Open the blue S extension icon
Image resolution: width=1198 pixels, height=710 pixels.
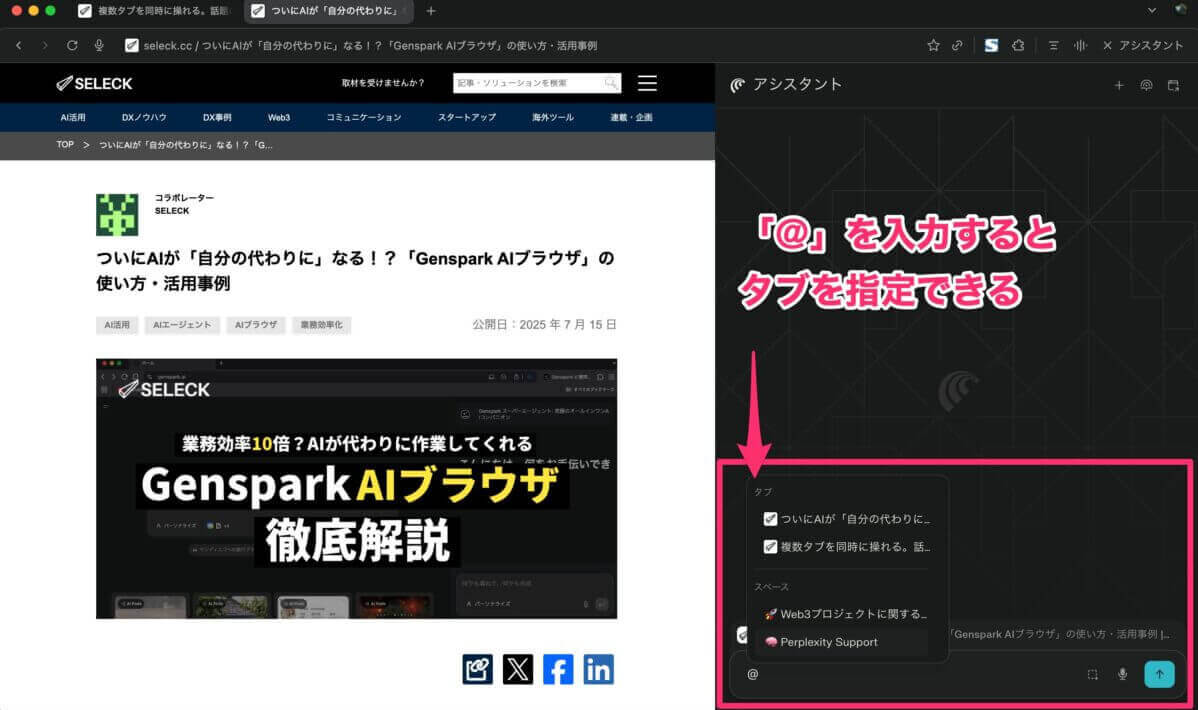pos(991,46)
